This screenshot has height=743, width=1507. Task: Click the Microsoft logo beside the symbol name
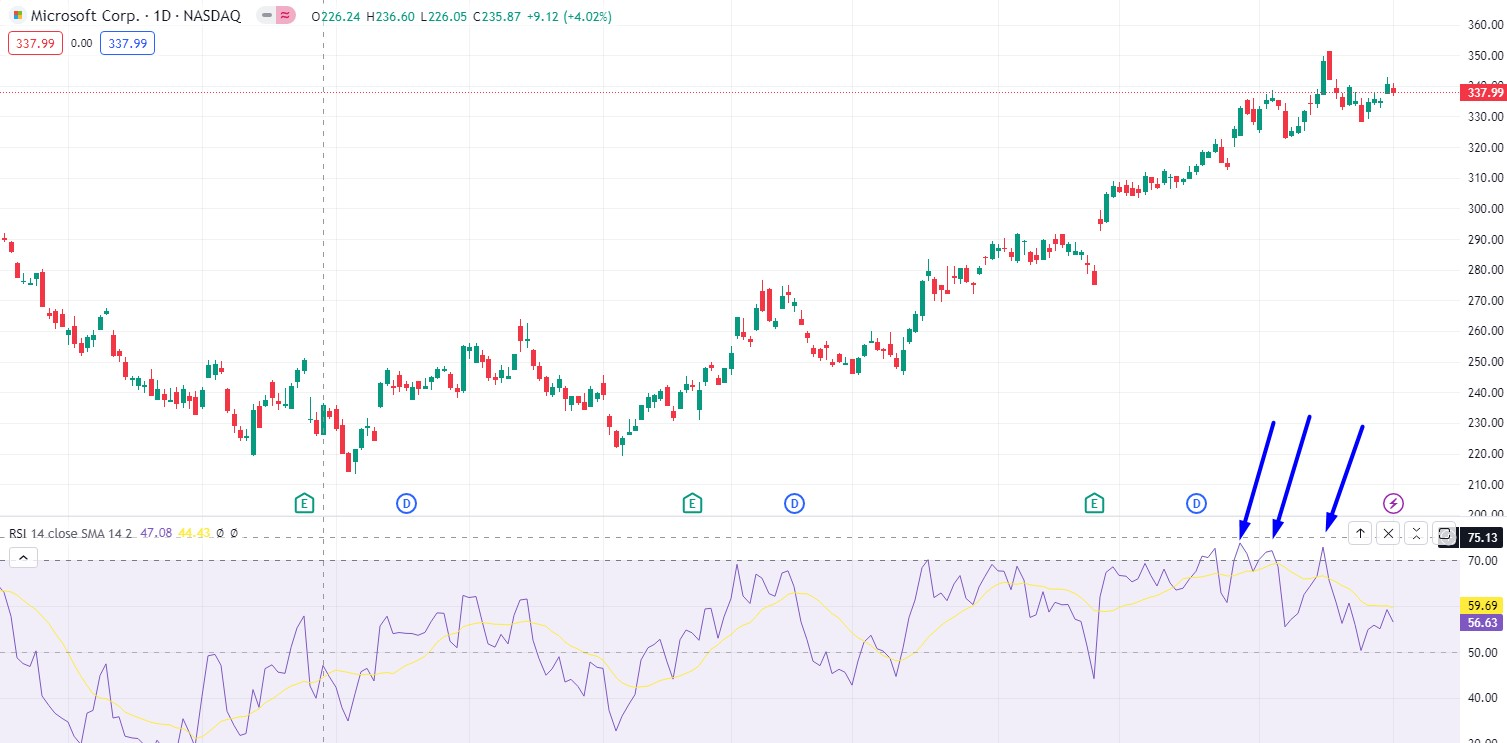[18, 16]
